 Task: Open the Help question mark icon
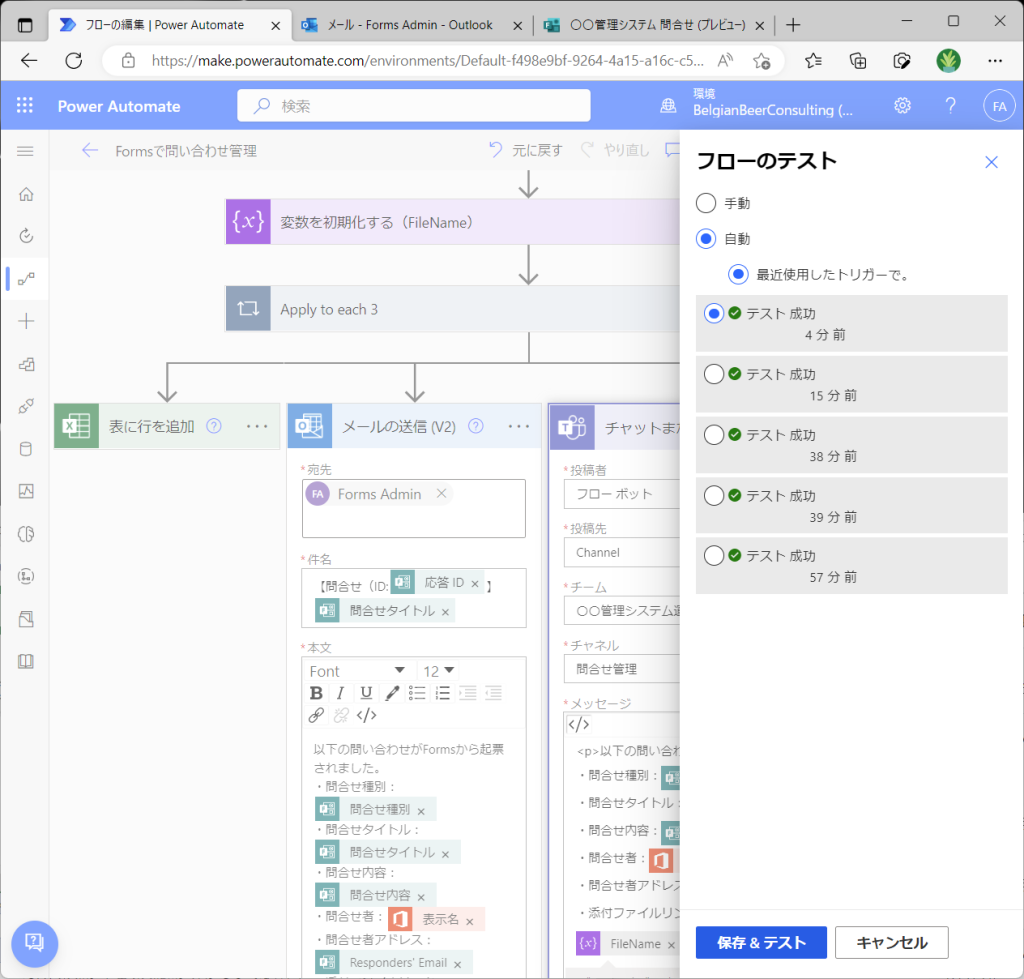pos(951,106)
